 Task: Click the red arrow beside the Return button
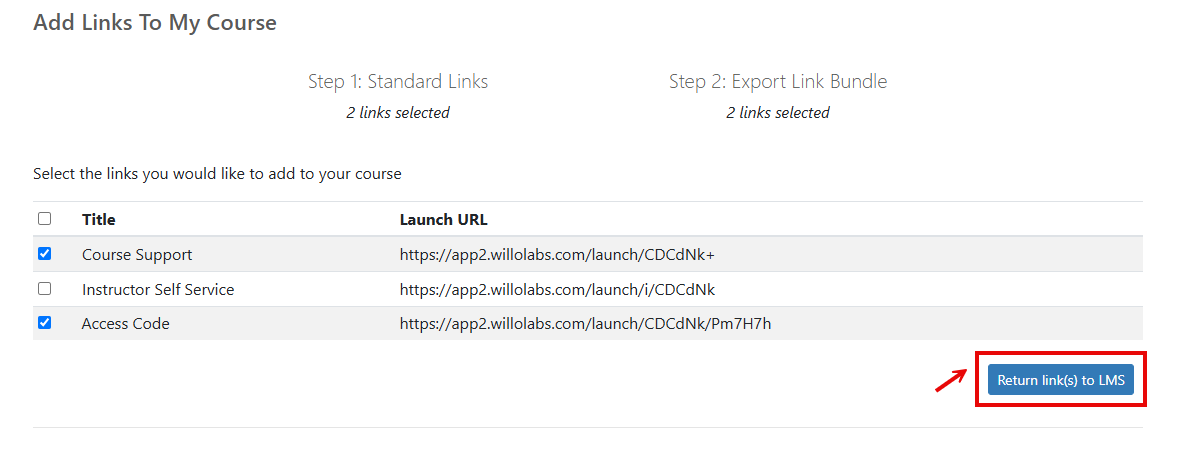click(x=951, y=380)
